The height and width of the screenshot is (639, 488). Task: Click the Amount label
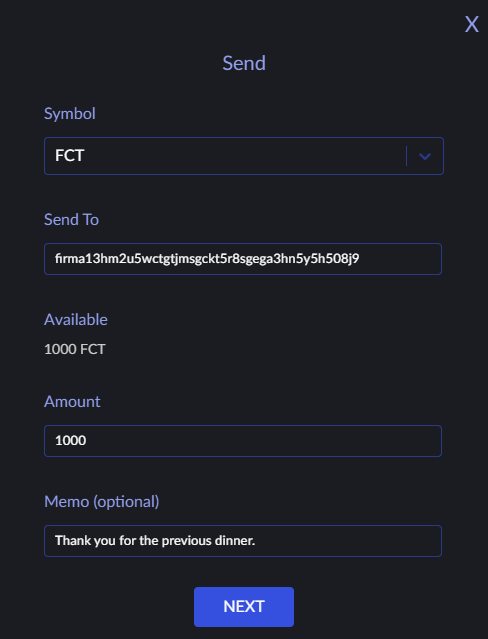click(x=72, y=402)
